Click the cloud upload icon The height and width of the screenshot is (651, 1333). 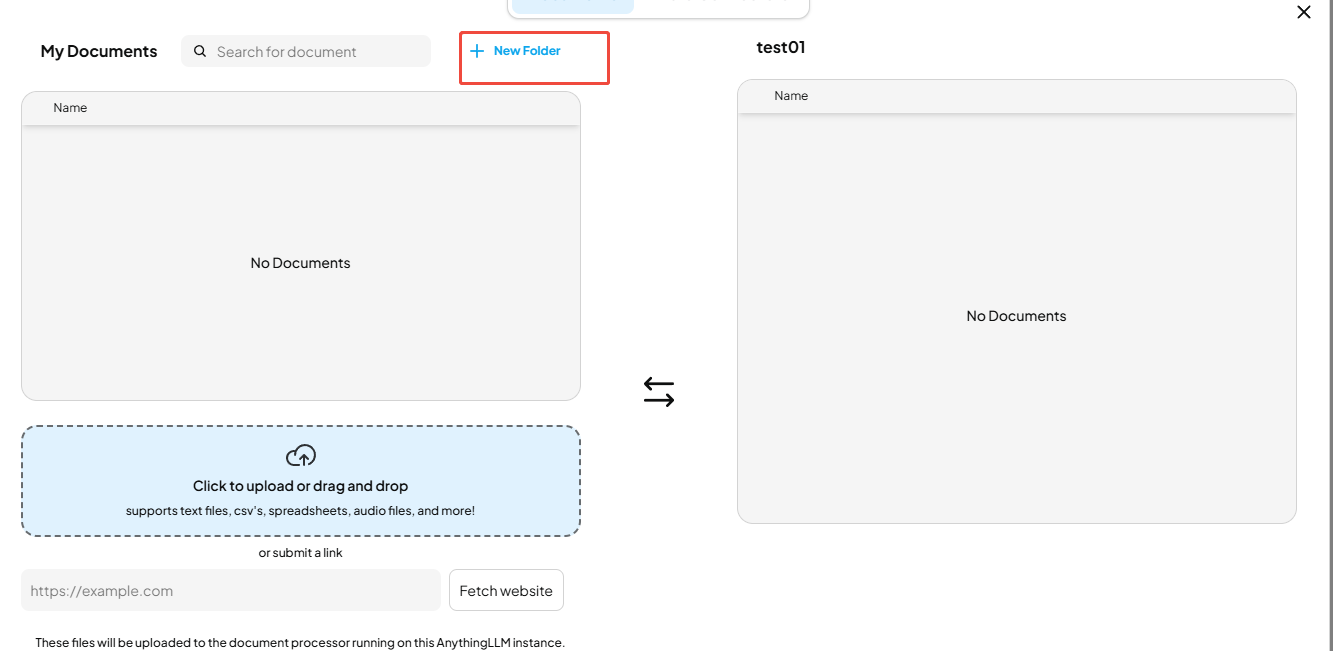pos(301,456)
